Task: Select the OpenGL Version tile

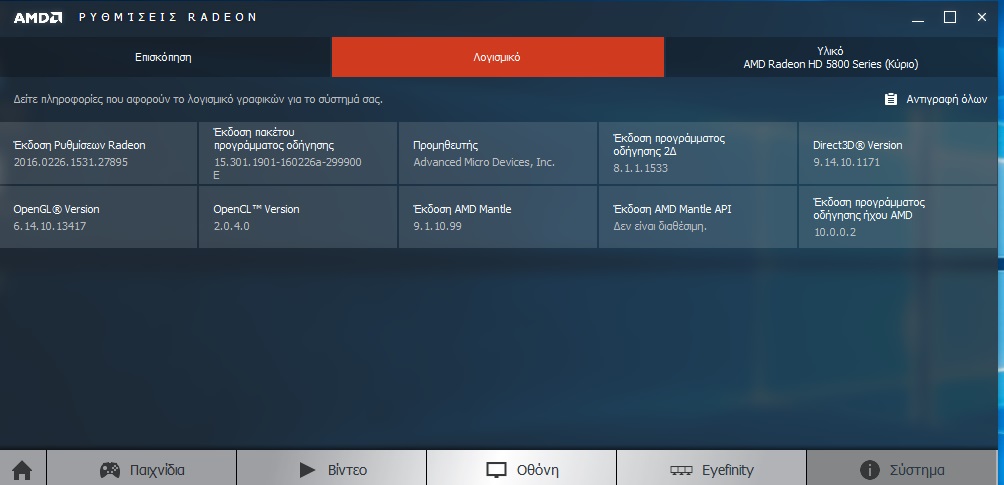Action: [99, 217]
